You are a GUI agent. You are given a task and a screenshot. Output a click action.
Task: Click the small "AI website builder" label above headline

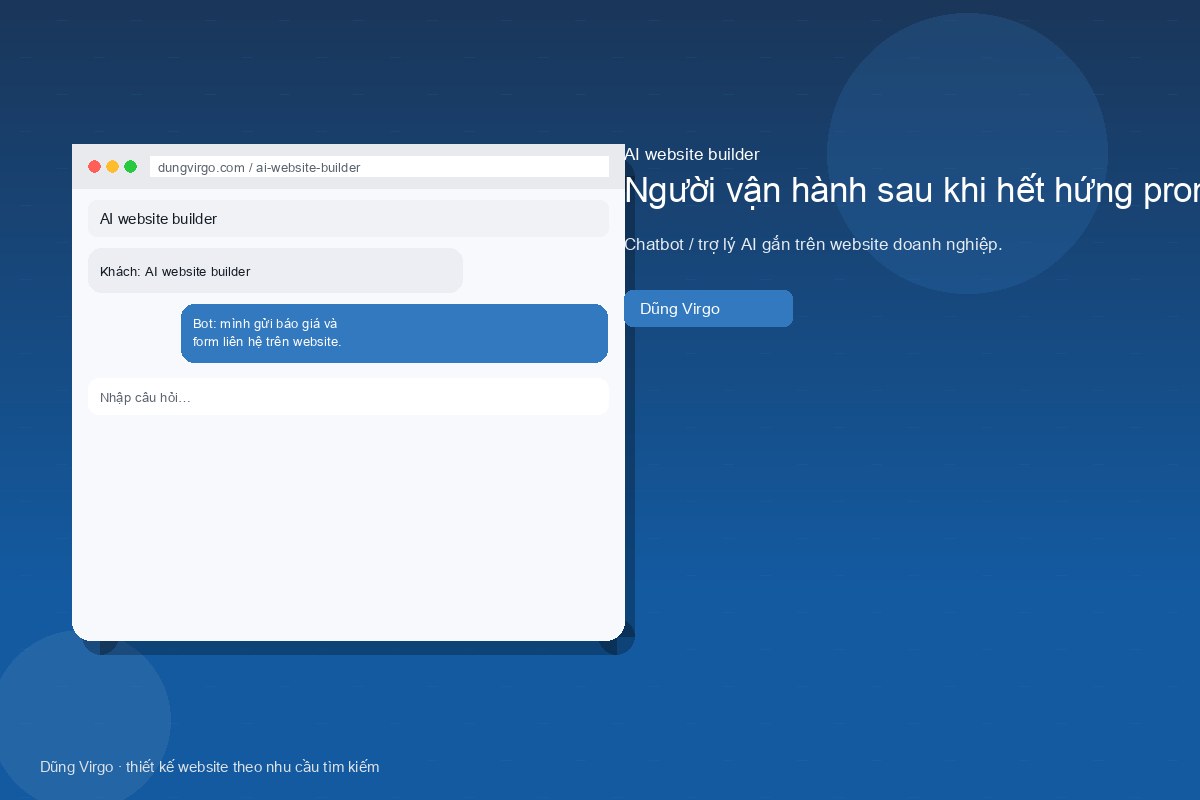(x=692, y=154)
